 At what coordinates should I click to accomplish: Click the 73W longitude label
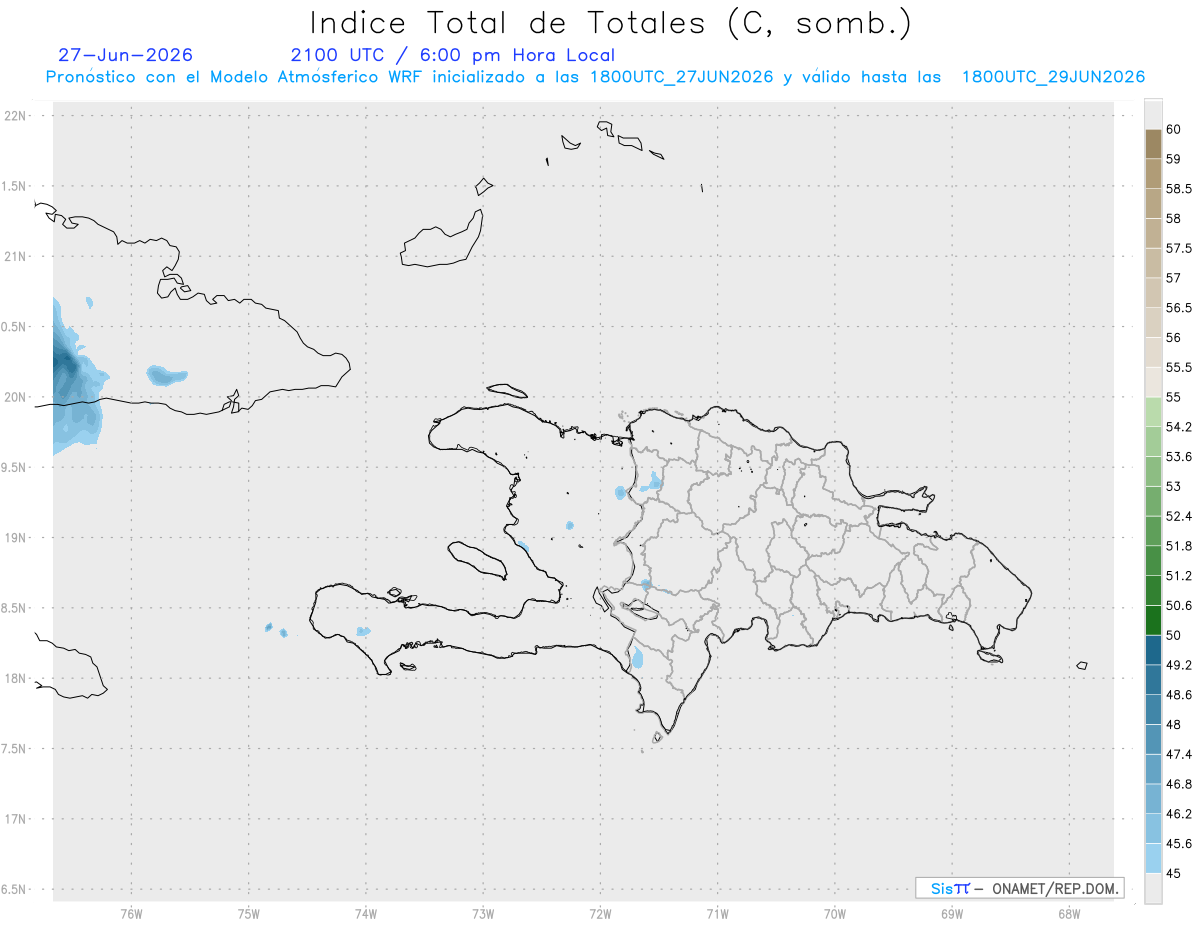(483, 914)
